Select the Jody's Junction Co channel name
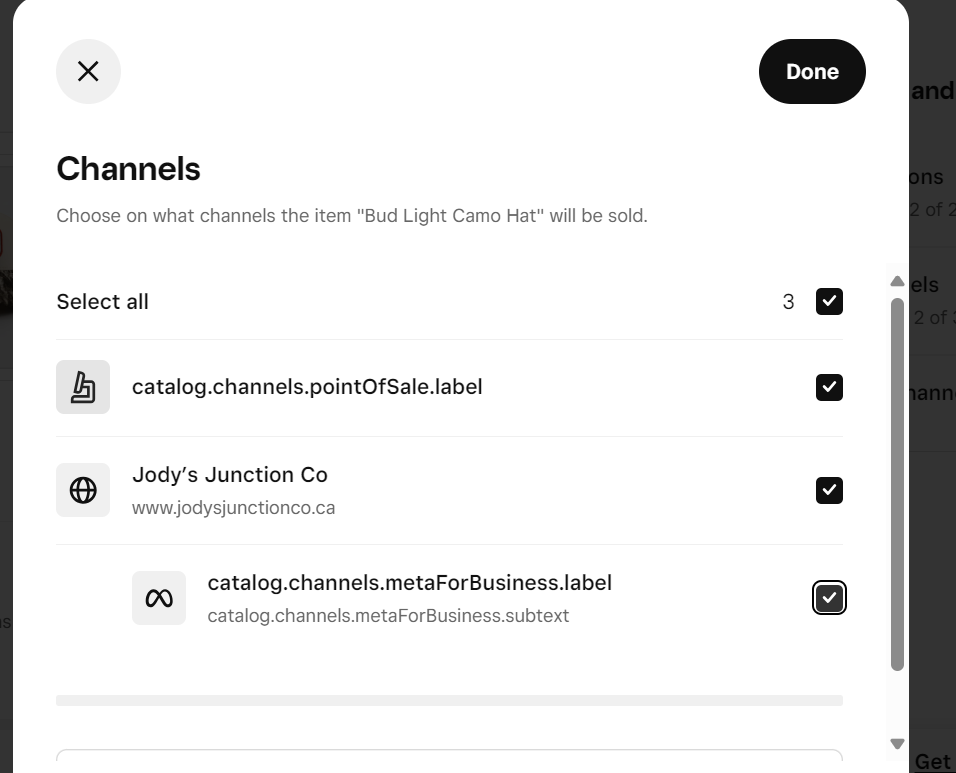 tap(230, 475)
